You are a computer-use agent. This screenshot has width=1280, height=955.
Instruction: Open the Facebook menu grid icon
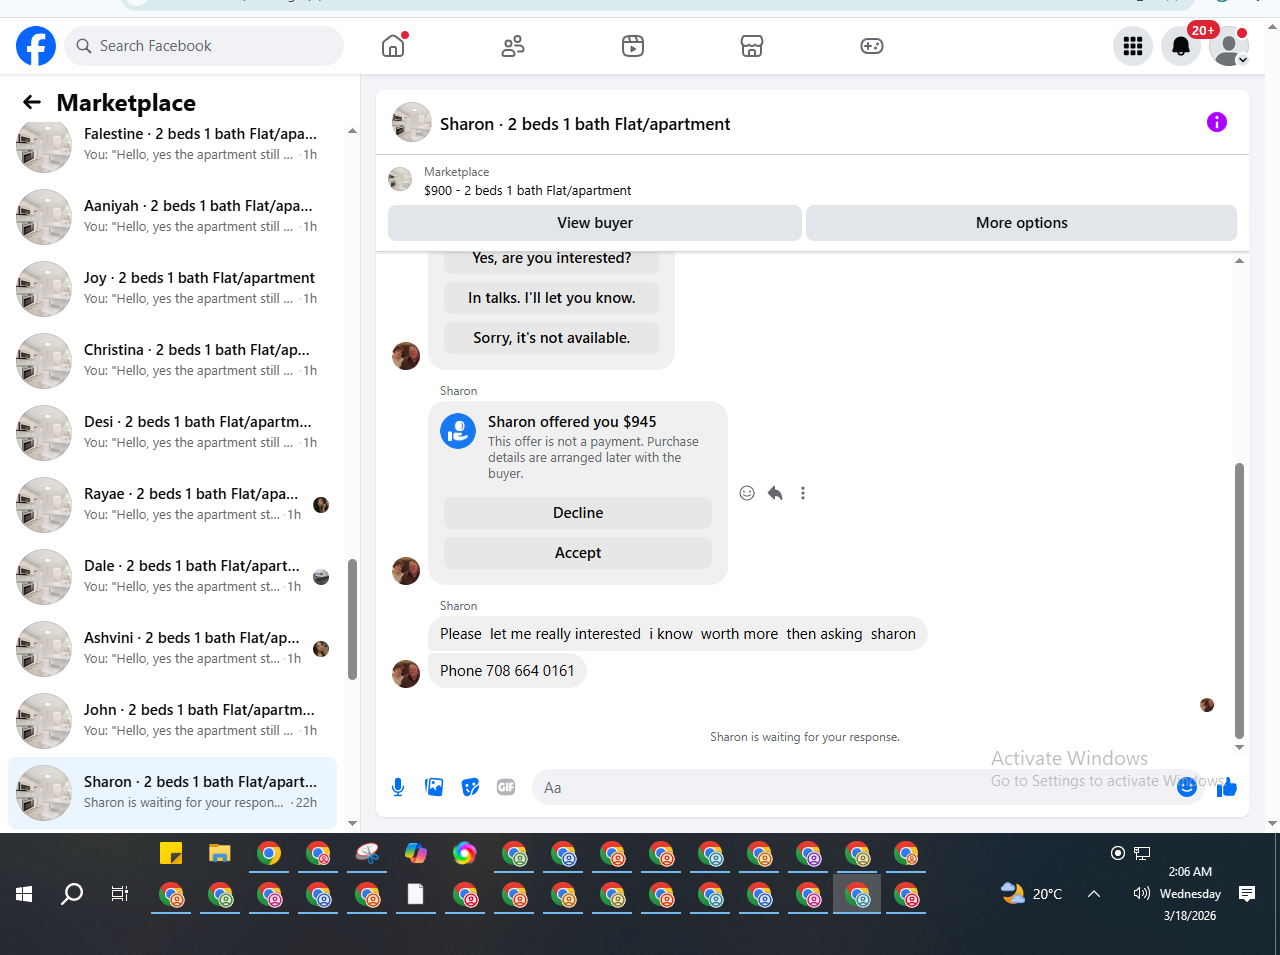click(1133, 46)
